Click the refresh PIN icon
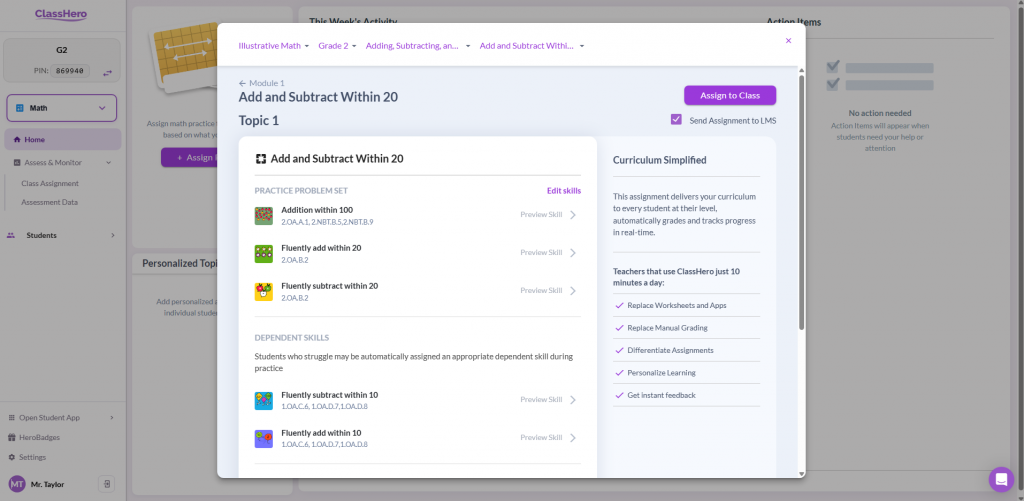 [107, 72]
